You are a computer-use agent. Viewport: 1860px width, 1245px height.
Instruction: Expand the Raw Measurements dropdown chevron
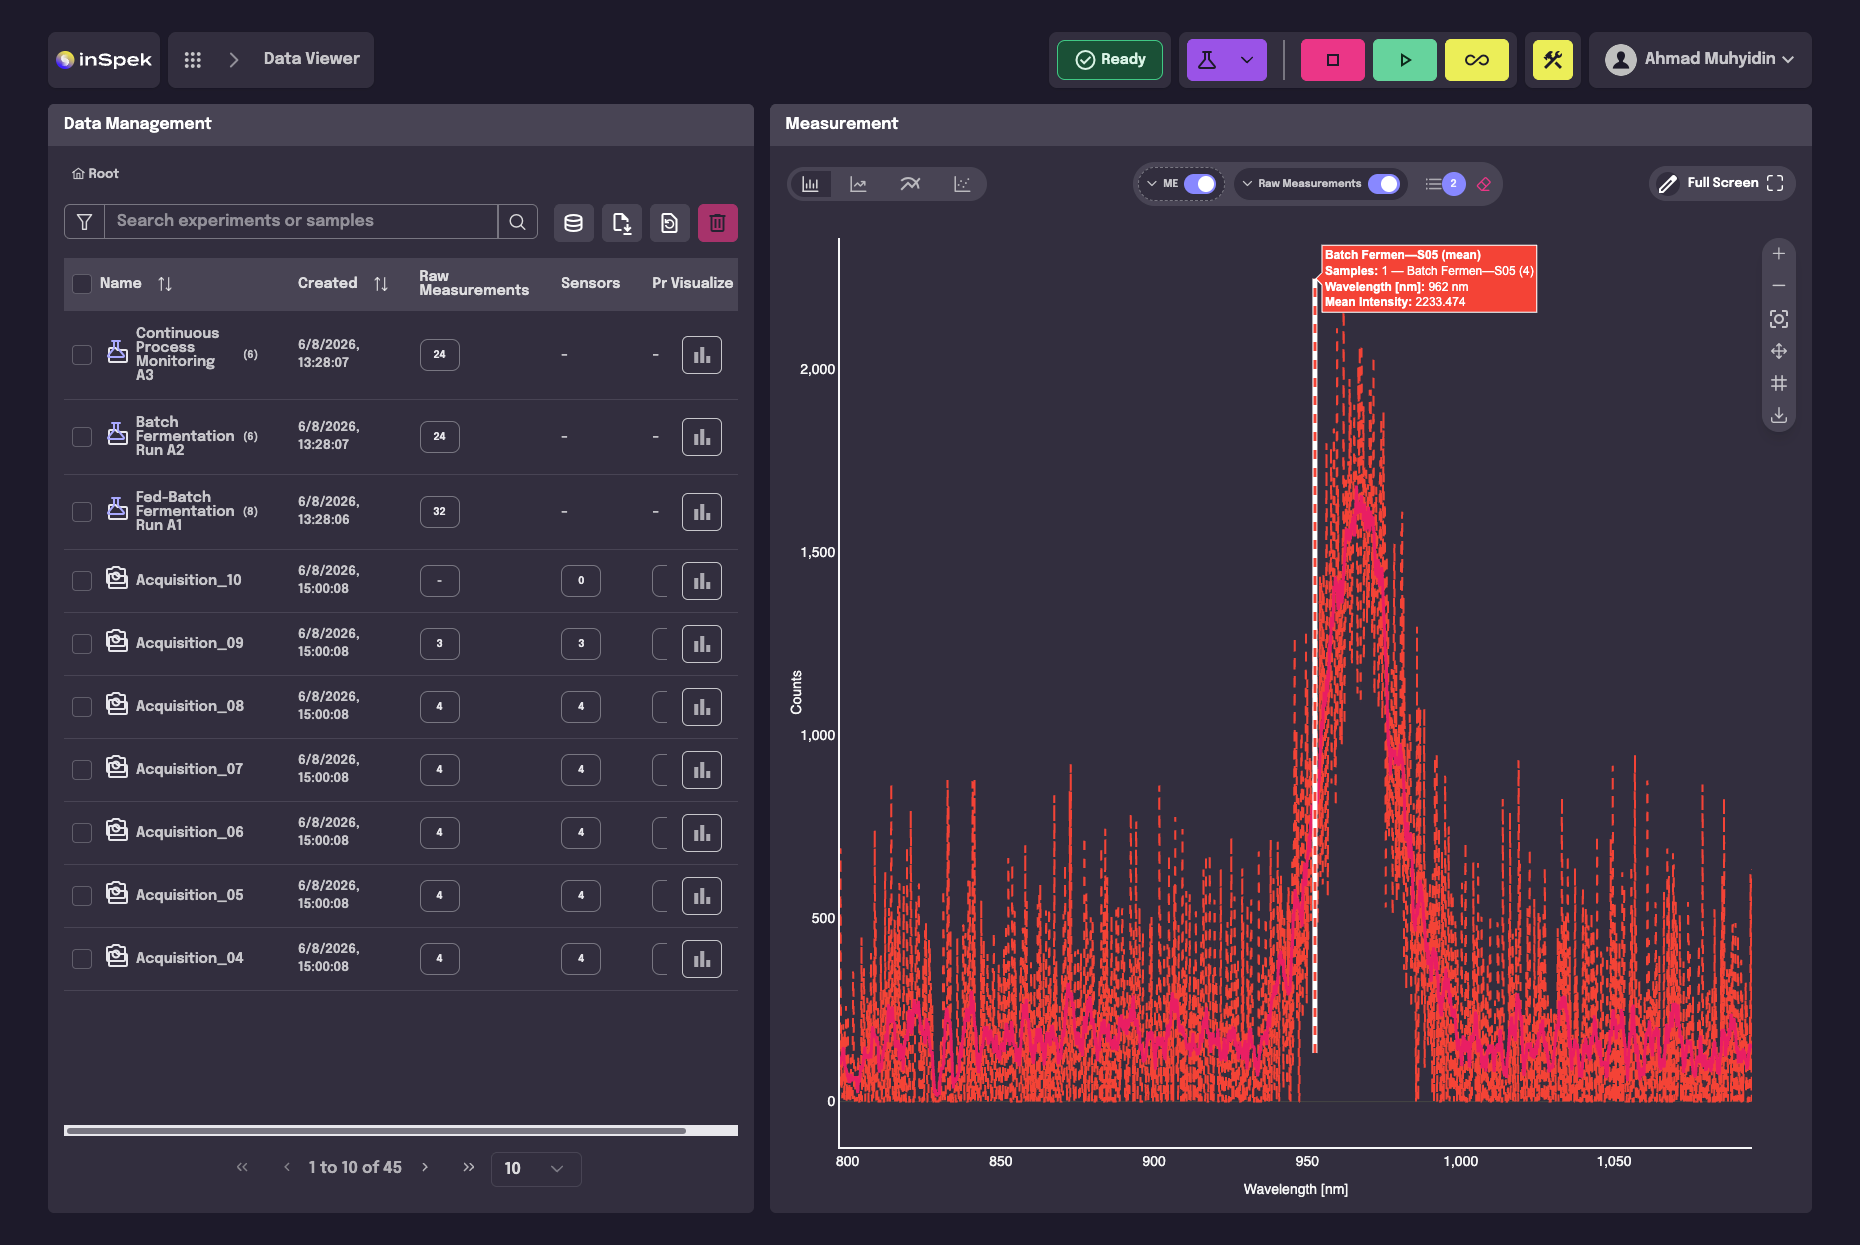(x=1247, y=184)
